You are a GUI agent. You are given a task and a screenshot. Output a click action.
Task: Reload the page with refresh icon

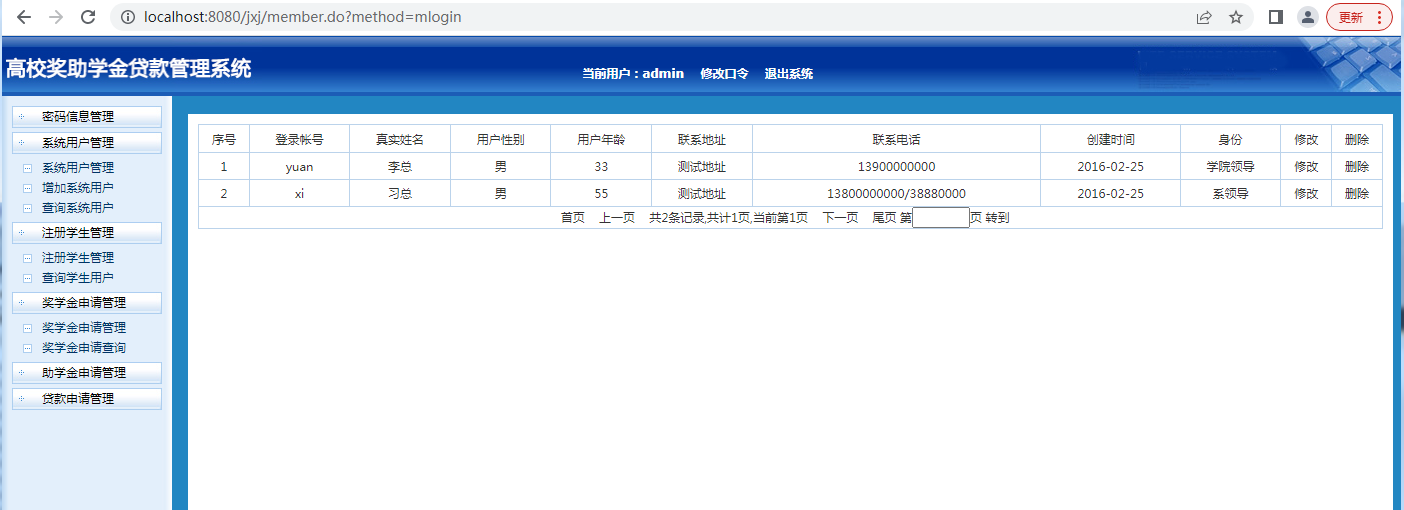tap(88, 17)
